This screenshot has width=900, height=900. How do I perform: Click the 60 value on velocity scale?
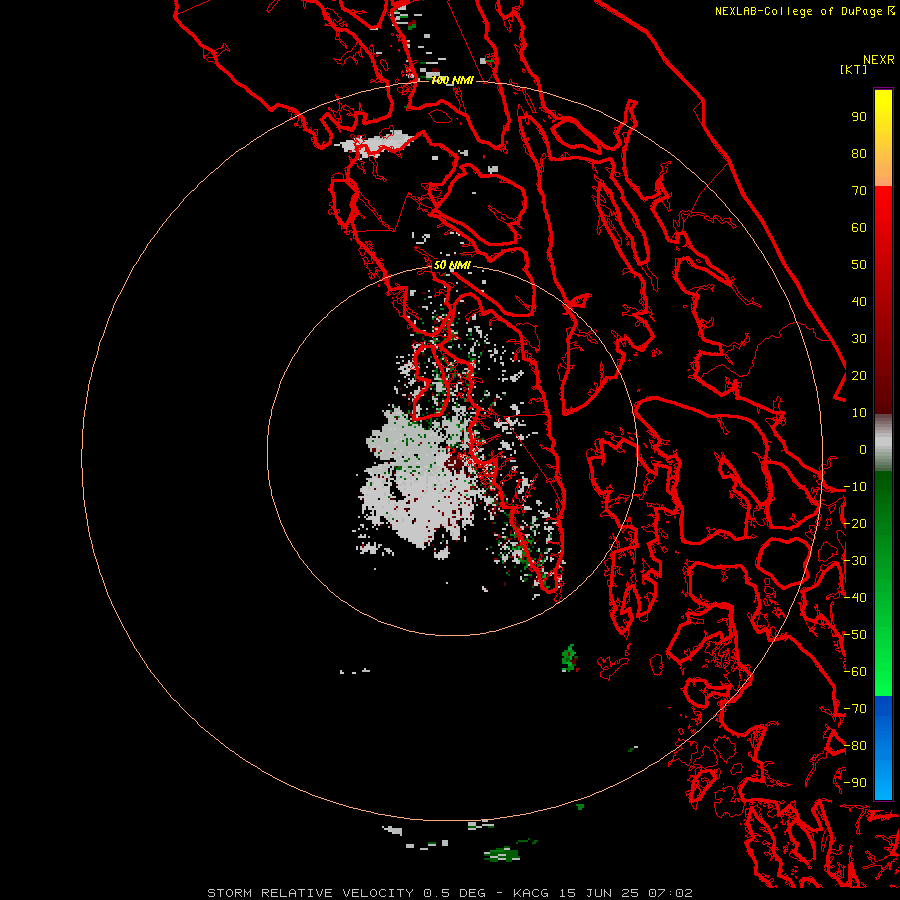(x=859, y=228)
